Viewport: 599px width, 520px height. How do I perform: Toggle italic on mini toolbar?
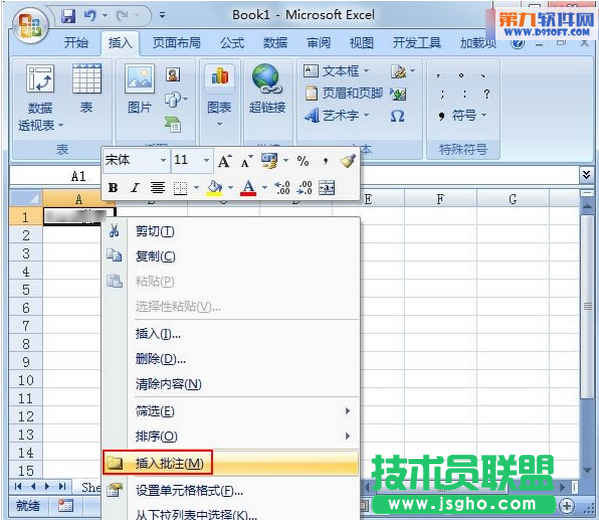point(134,188)
